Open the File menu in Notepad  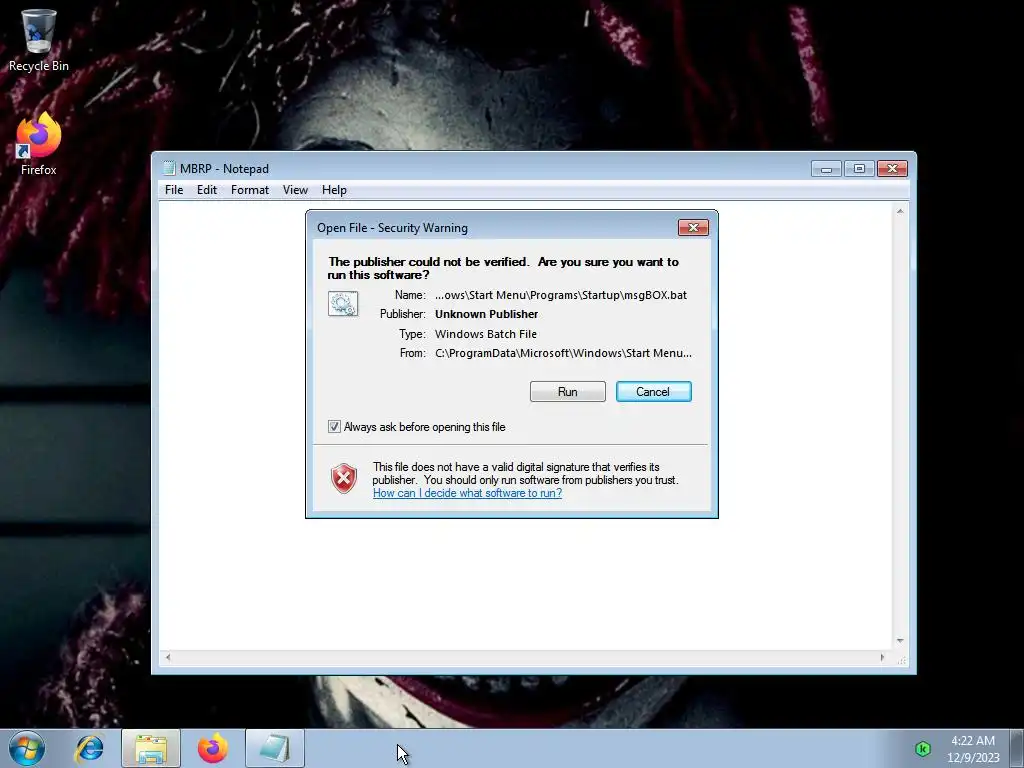[x=174, y=190]
